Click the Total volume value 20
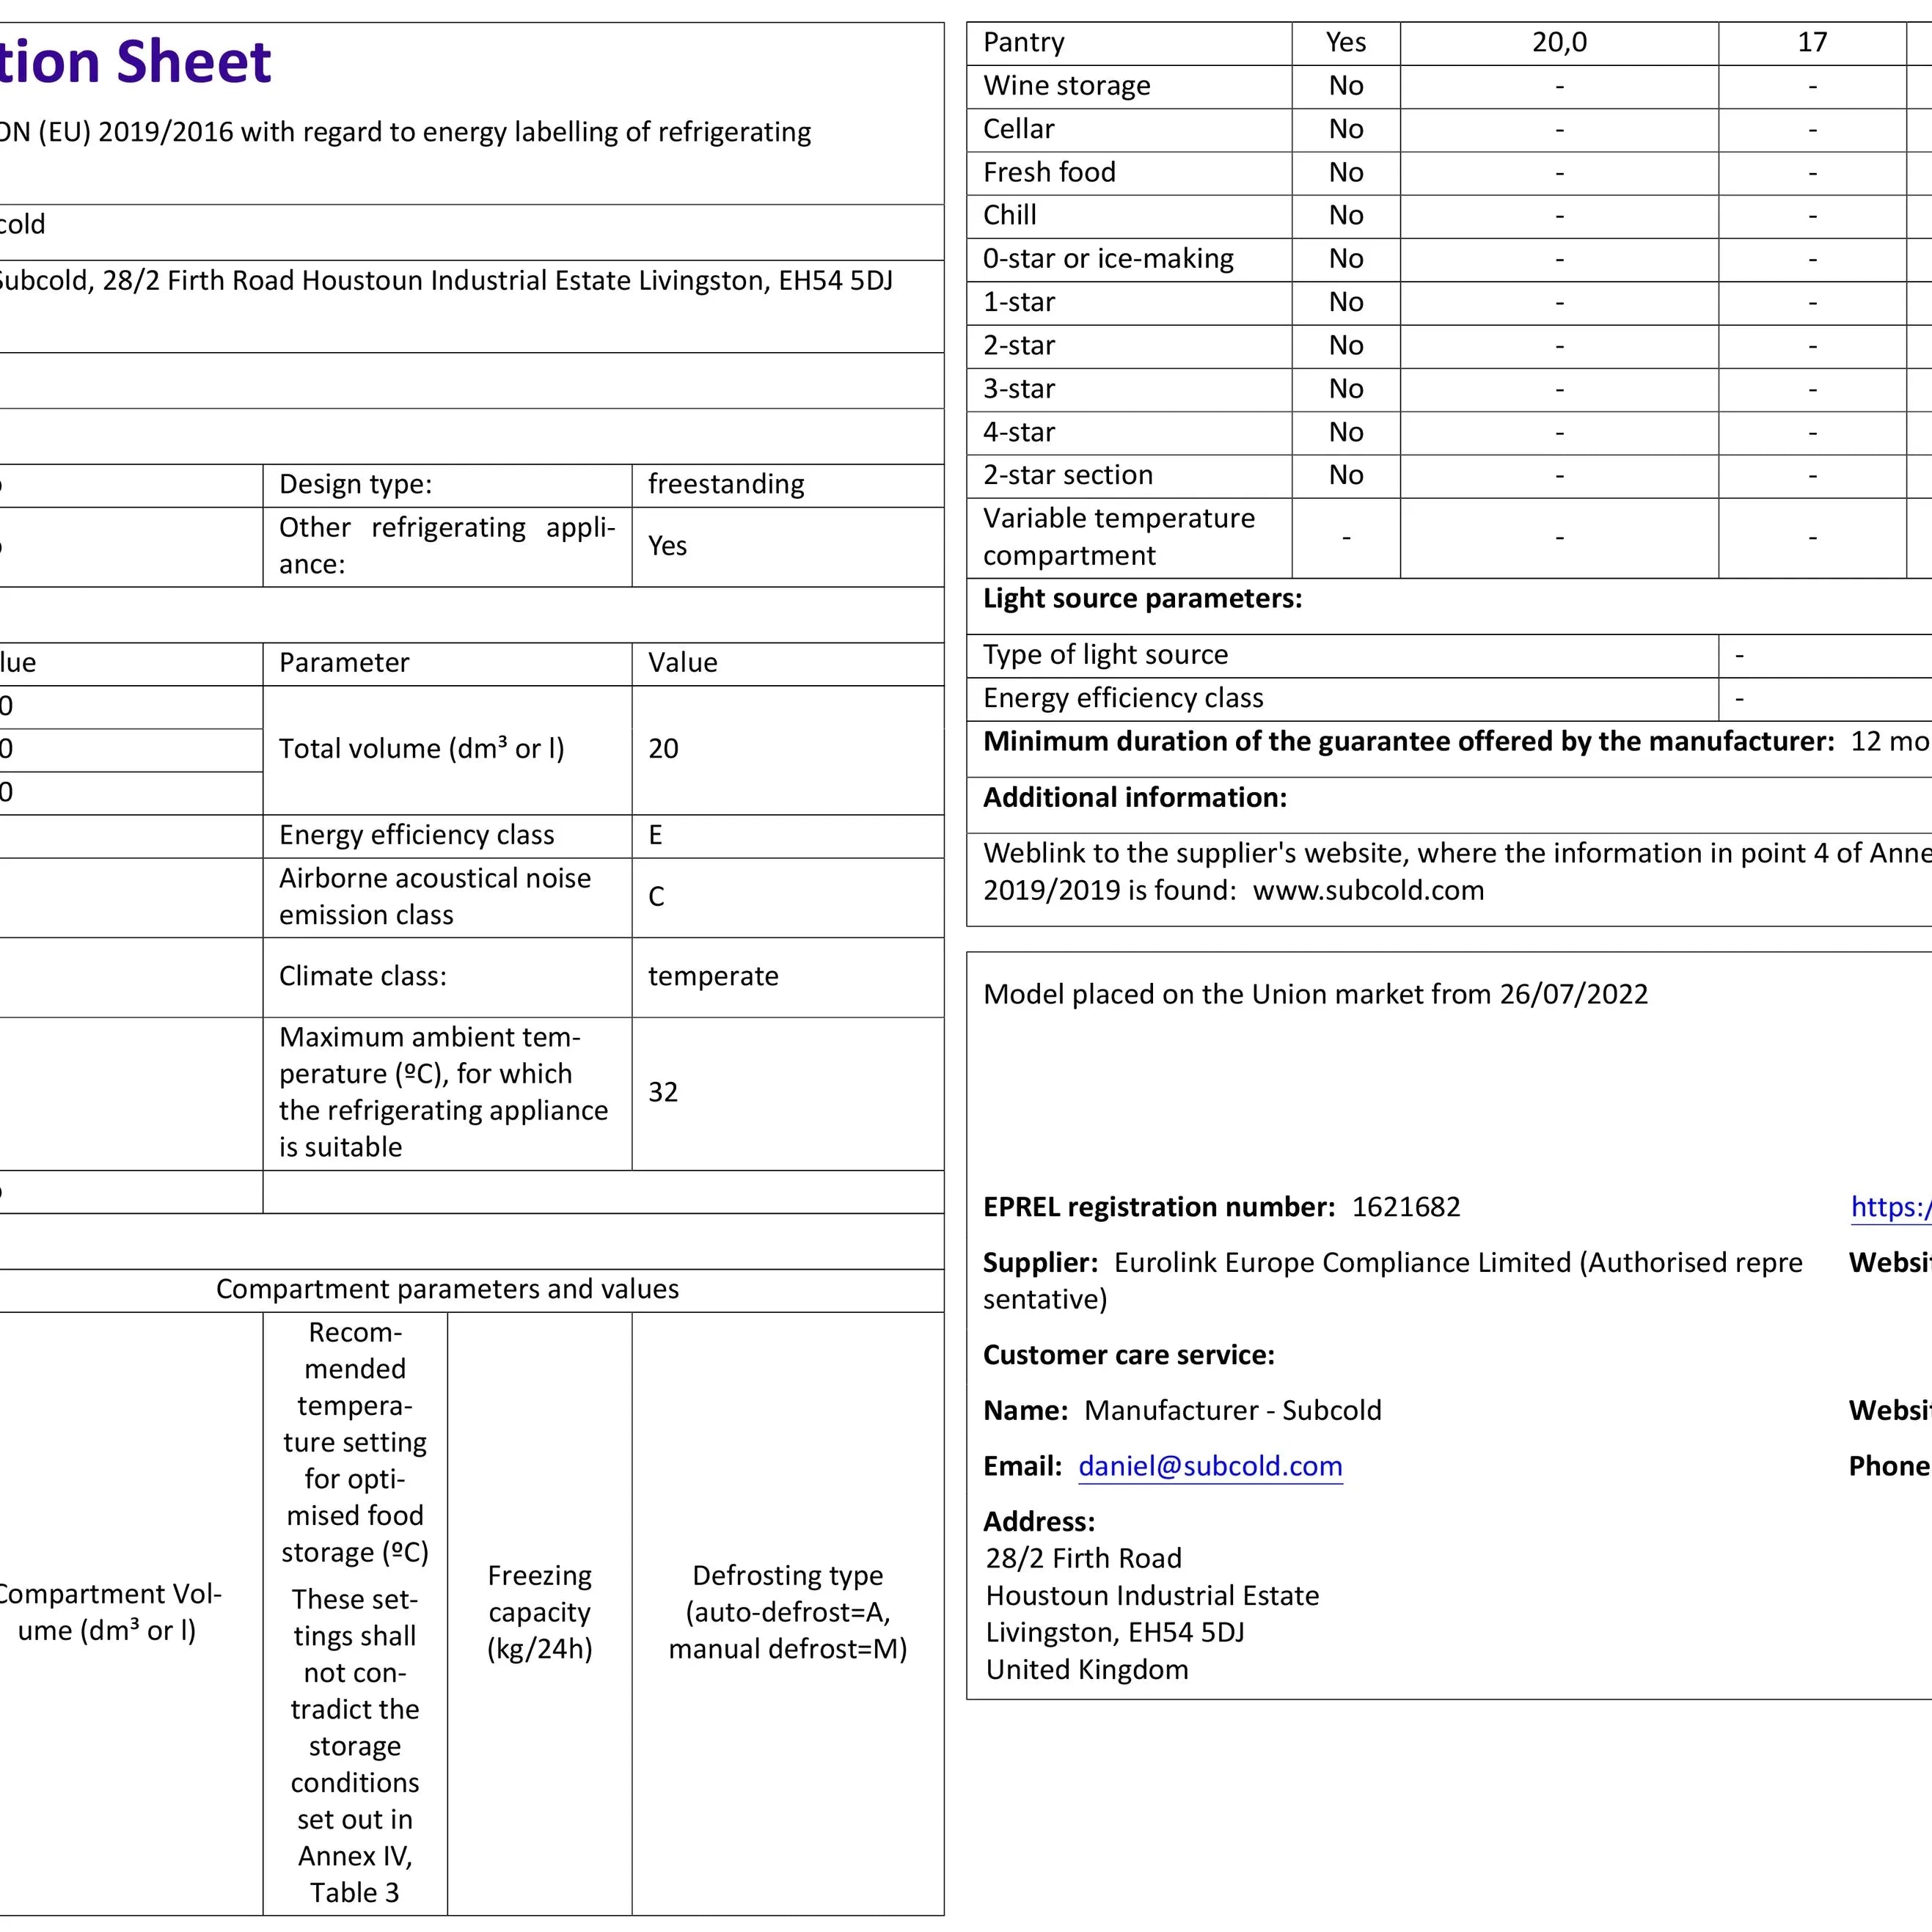Screen dimensions: 1932x1932 click(x=663, y=749)
